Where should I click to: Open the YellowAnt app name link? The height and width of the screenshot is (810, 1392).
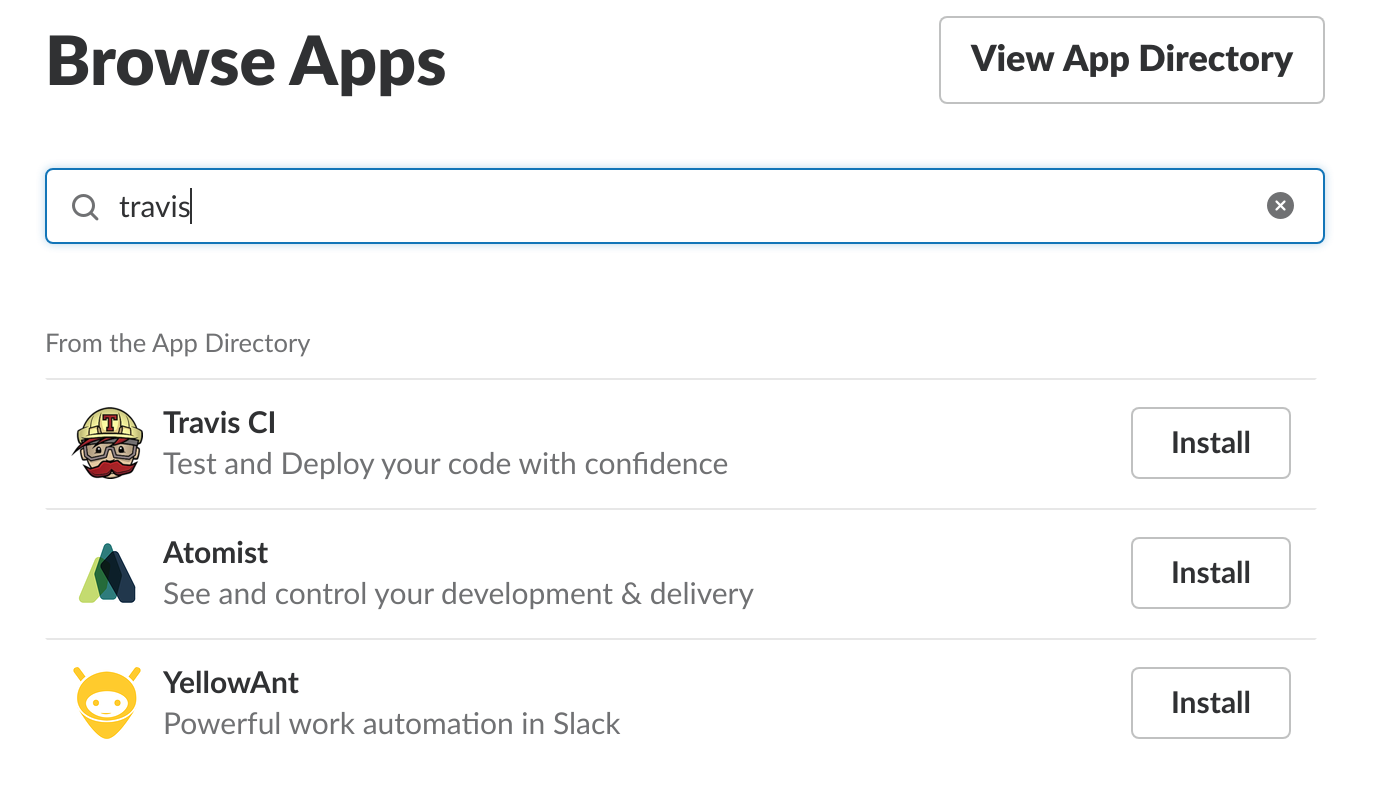tap(231, 682)
